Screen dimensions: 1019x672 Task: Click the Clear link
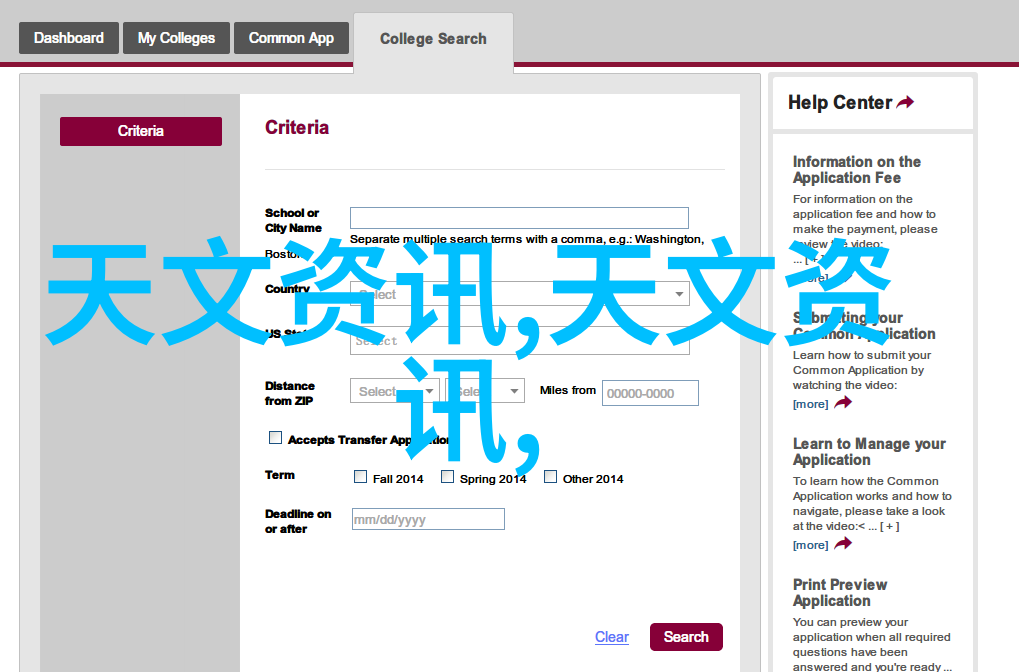coord(611,637)
